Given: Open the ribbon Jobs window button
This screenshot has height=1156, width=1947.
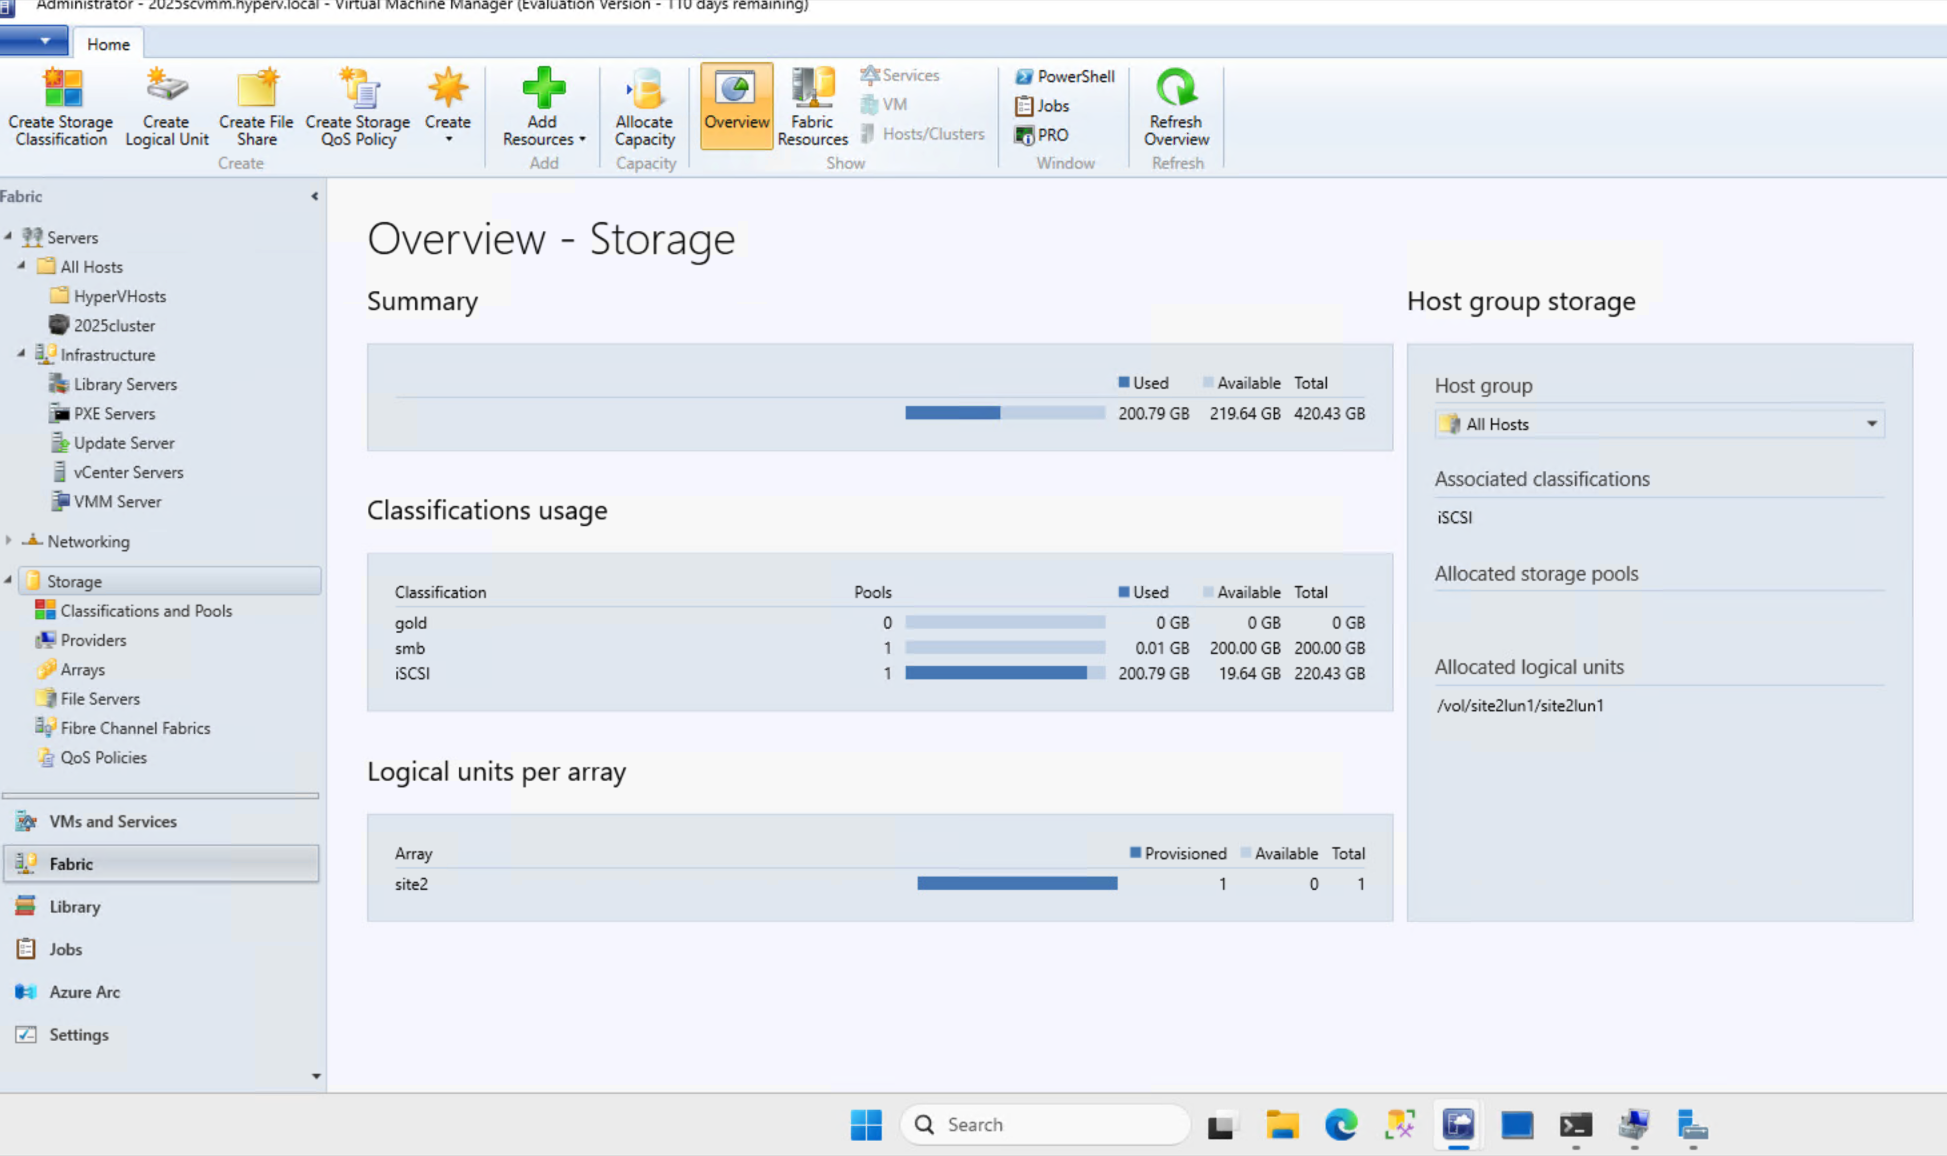Looking at the screenshot, I should 1042,105.
